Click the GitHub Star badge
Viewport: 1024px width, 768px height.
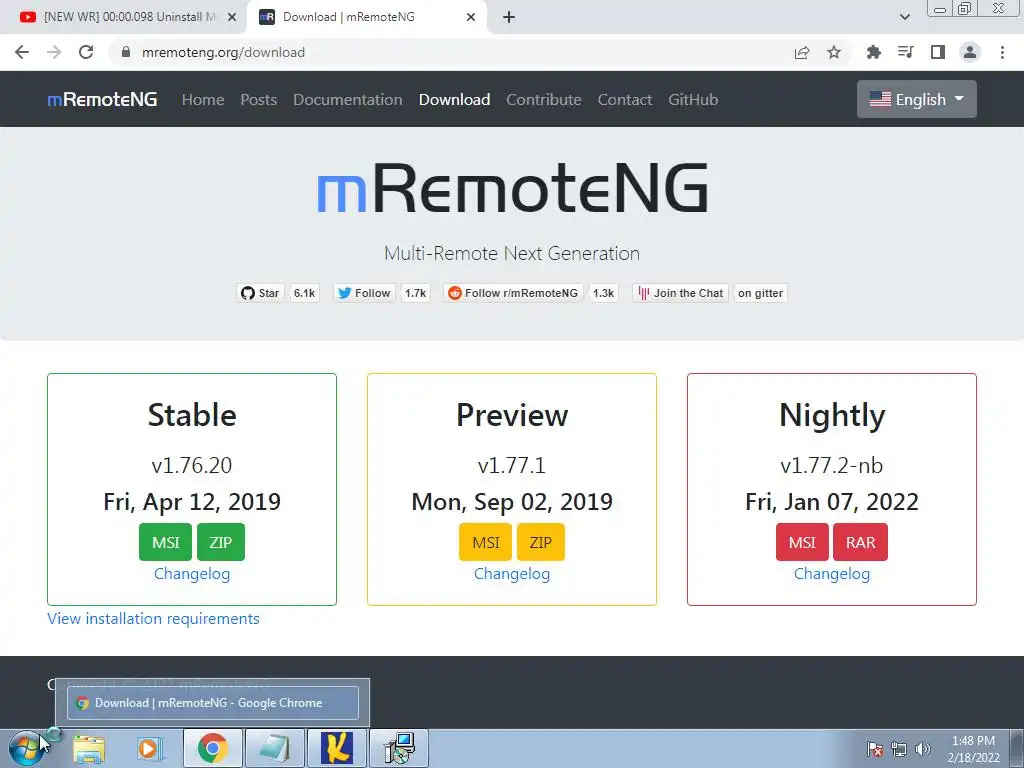coord(260,293)
